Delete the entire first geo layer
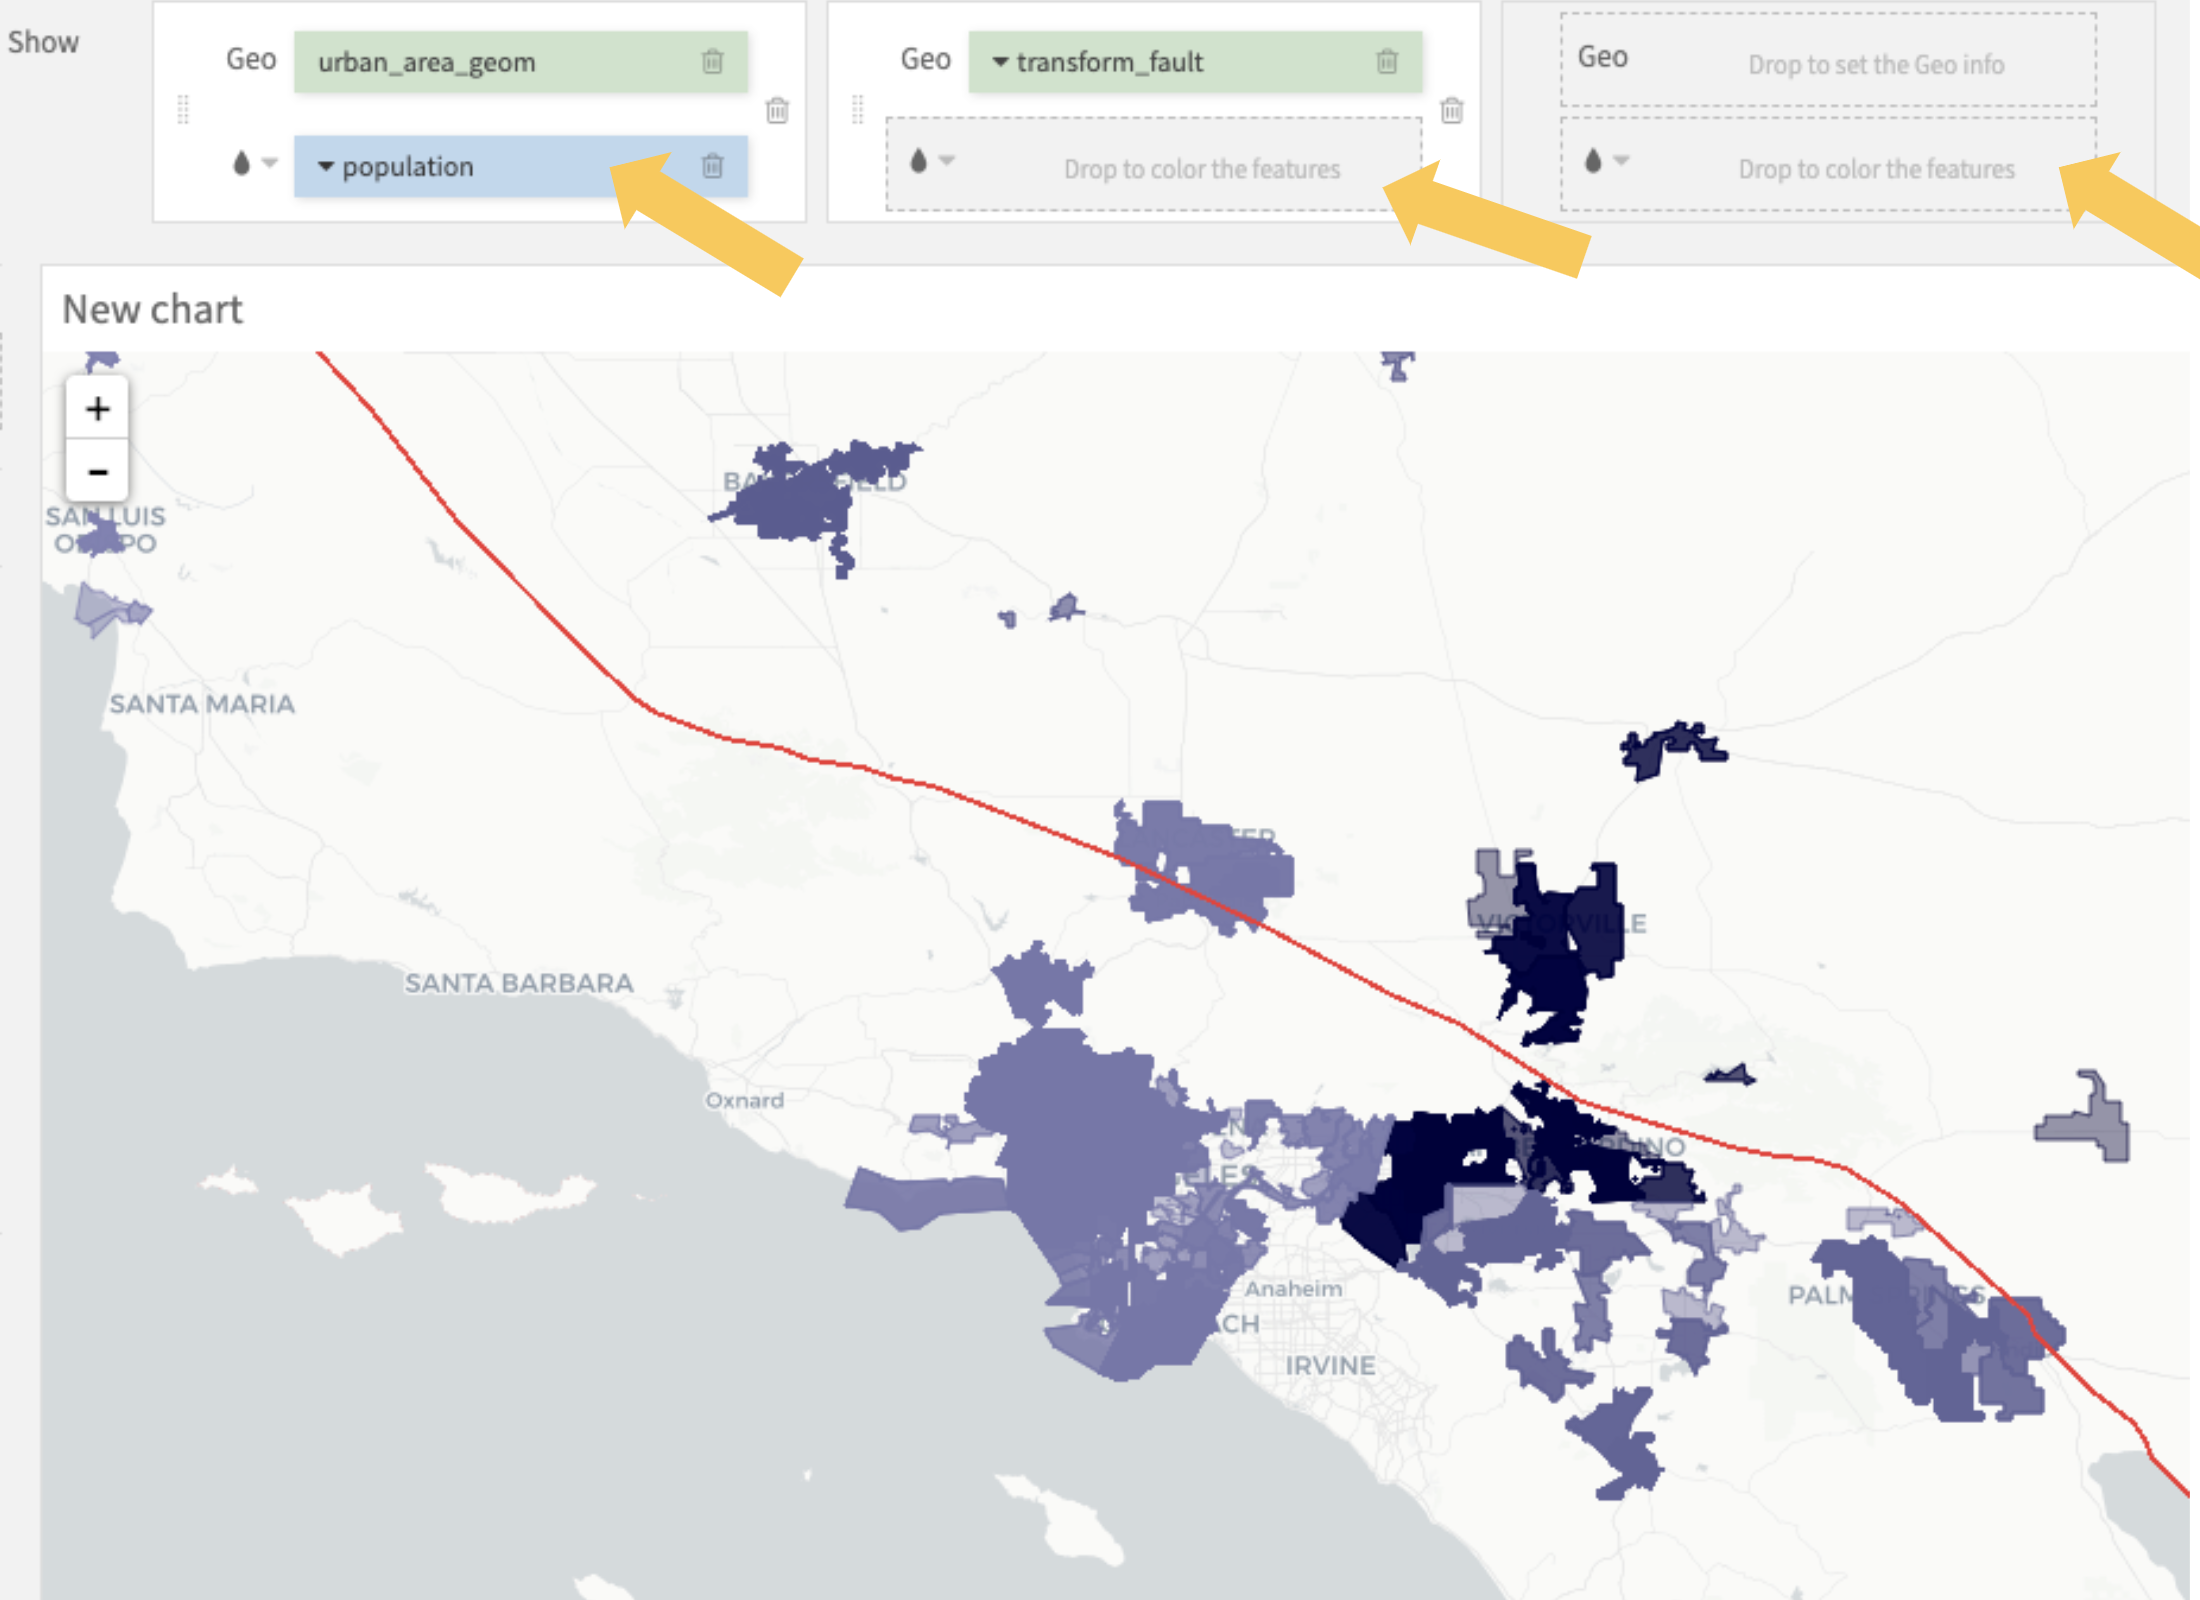This screenshot has width=2200, height=1600. point(777,110)
